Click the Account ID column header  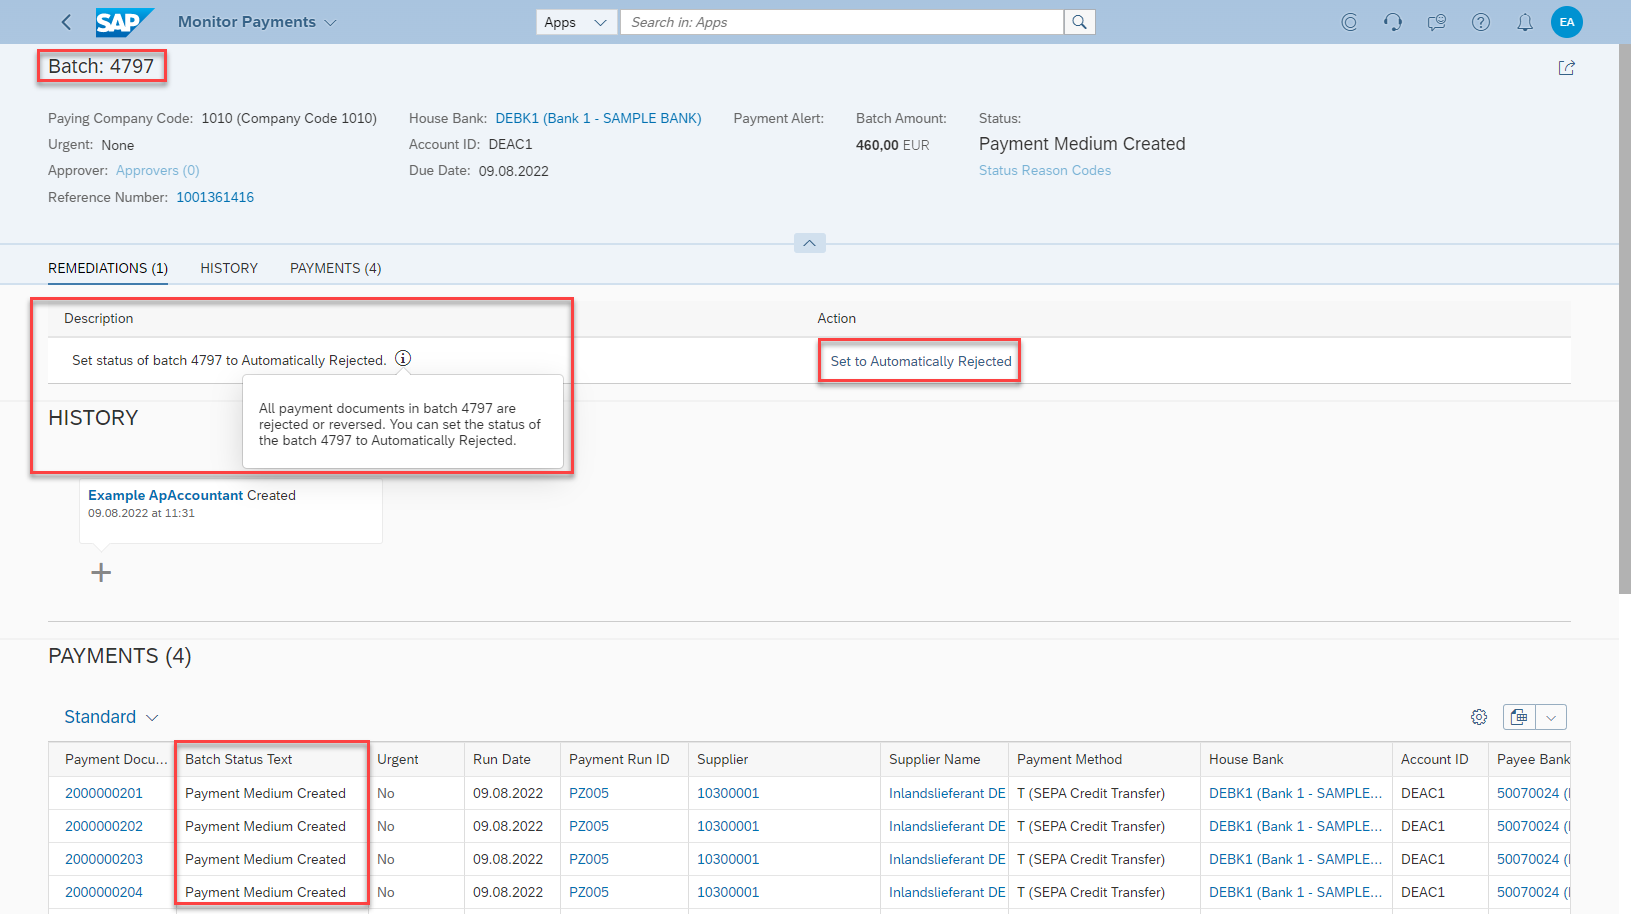click(1440, 759)
